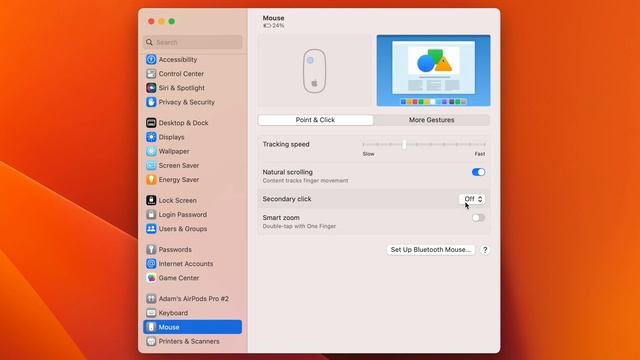This screenshot has height=360, width=640.
Task: Click the Lock Screen icon
Action: [x=151, y=200]
